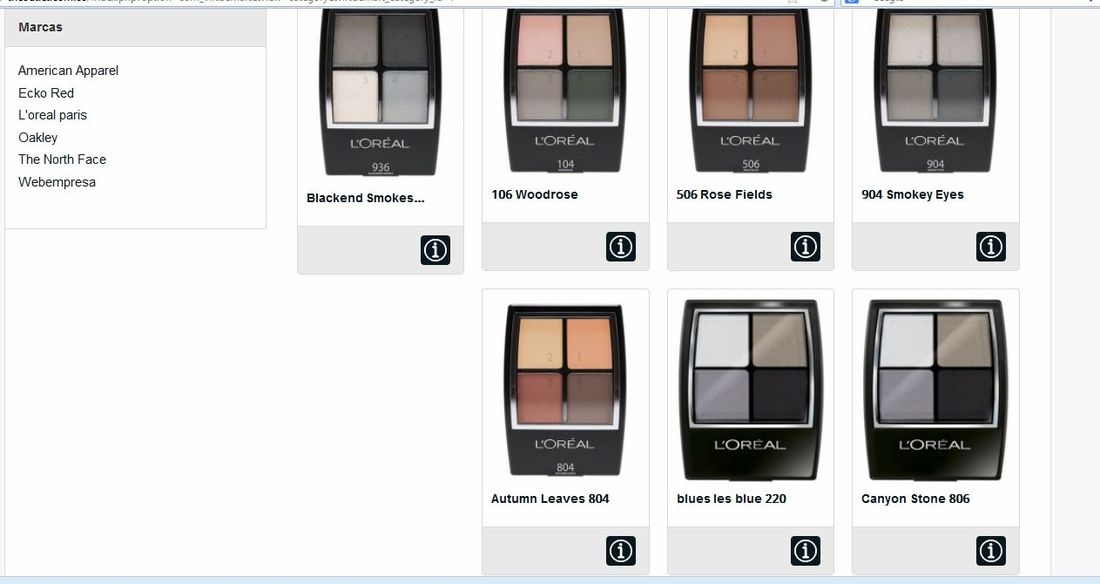Screen dimensions: 1100x584
Task: Open Canyon Stone 806 palette image
Action: tap(935, 390)
